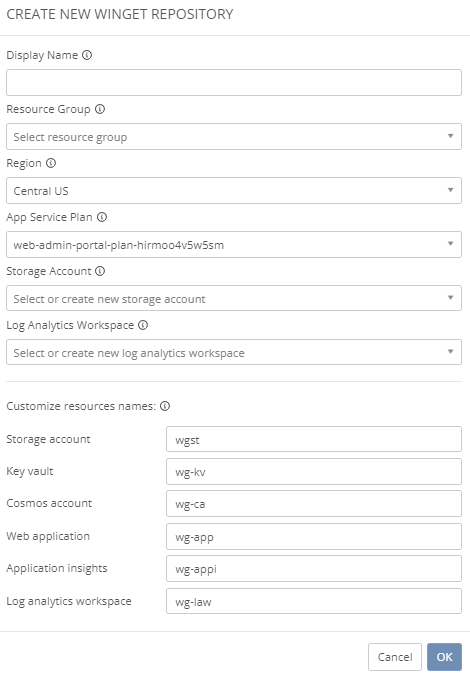
Task: Open the Central US region dropdown
Action: 234,191
